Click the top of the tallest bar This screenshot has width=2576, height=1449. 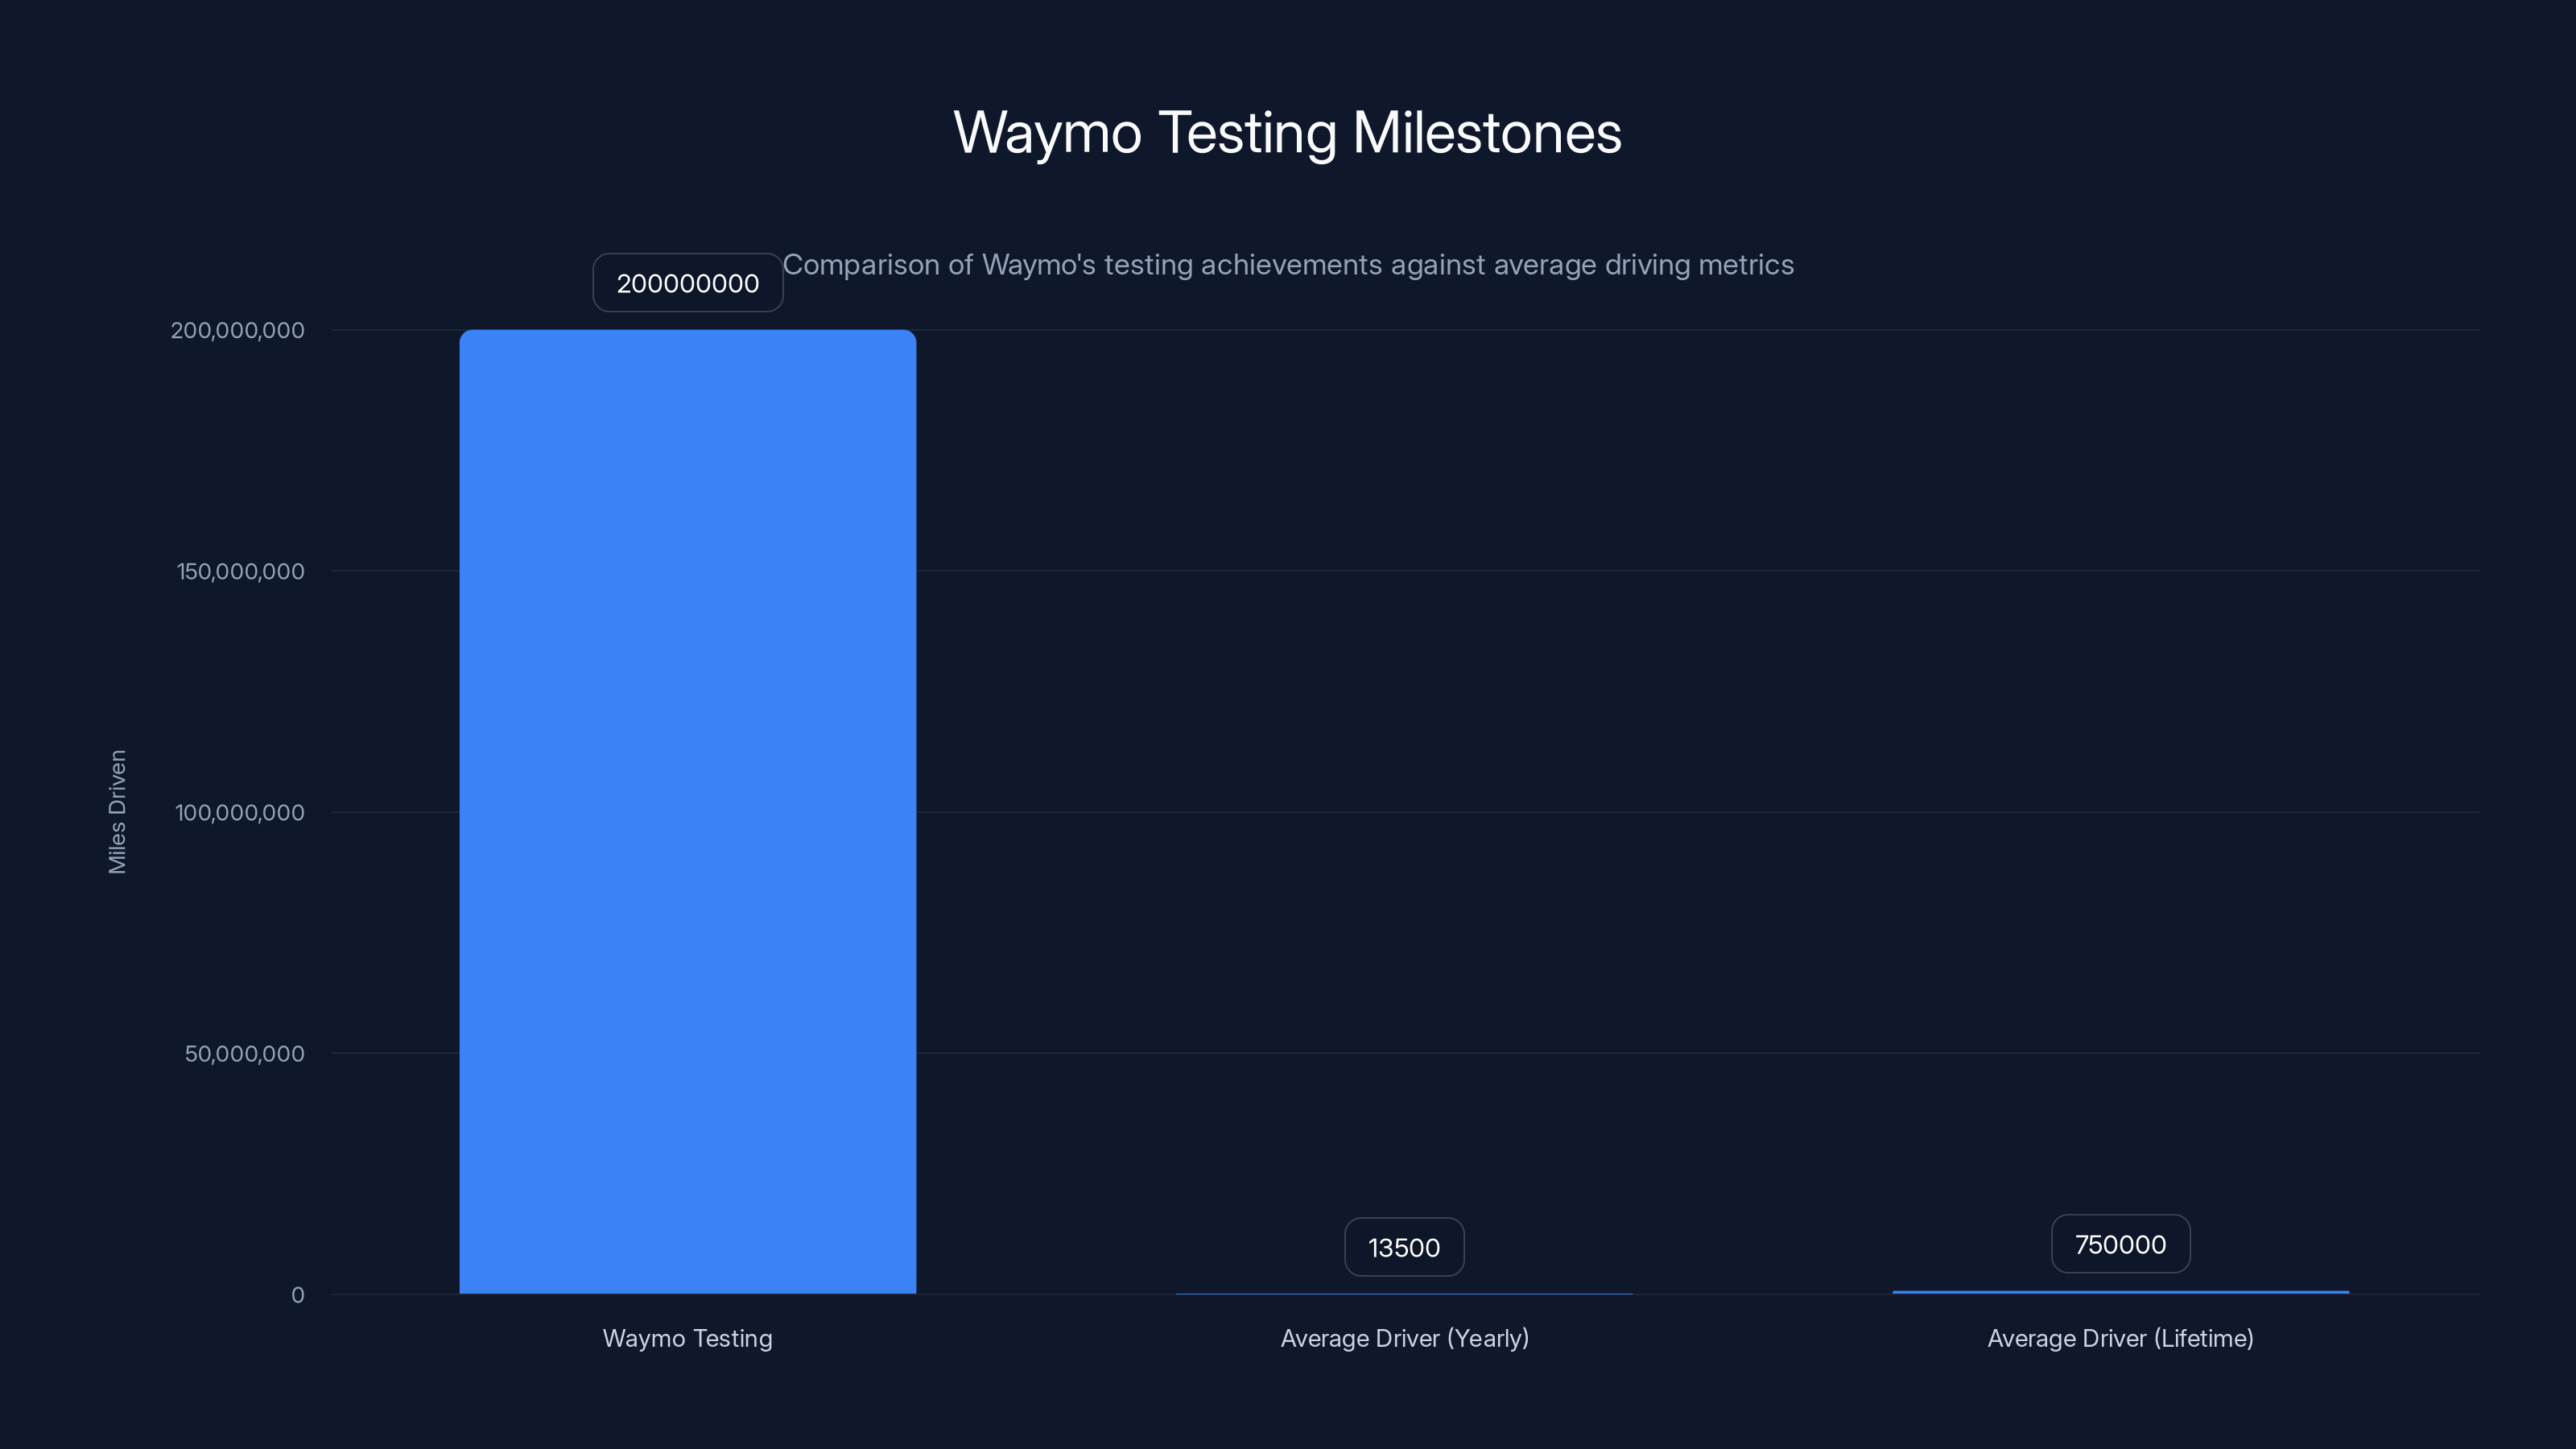coord(688,335)
